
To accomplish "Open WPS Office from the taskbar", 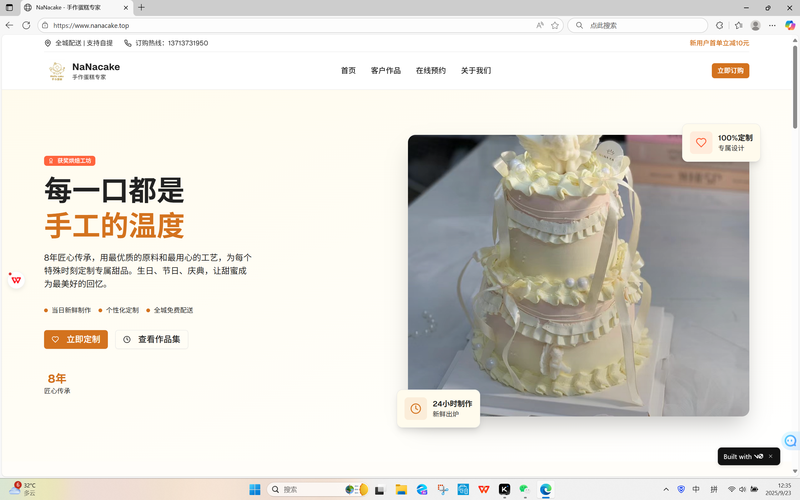I will [x=484, y=489].
